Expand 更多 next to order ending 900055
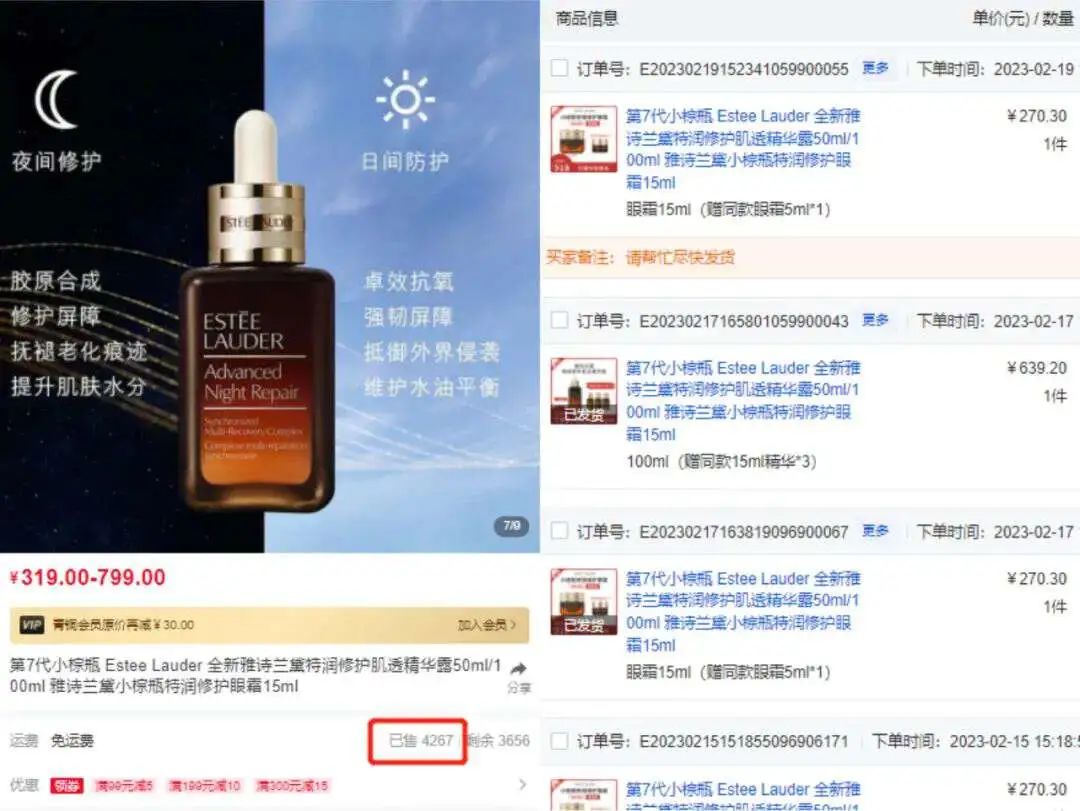Viewport: 1080px width, 811px height. coord(875,68)
